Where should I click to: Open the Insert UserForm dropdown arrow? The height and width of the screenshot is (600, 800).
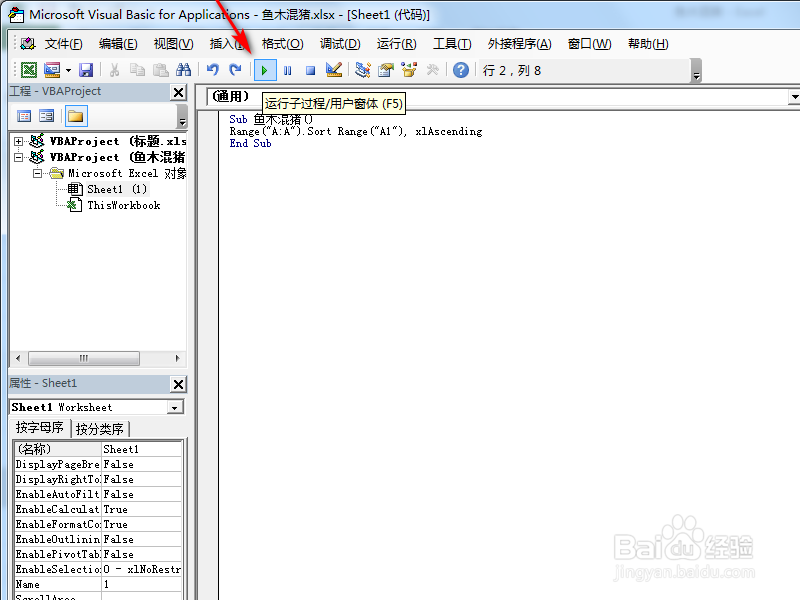pyautogui.click(x=68, y=70)
